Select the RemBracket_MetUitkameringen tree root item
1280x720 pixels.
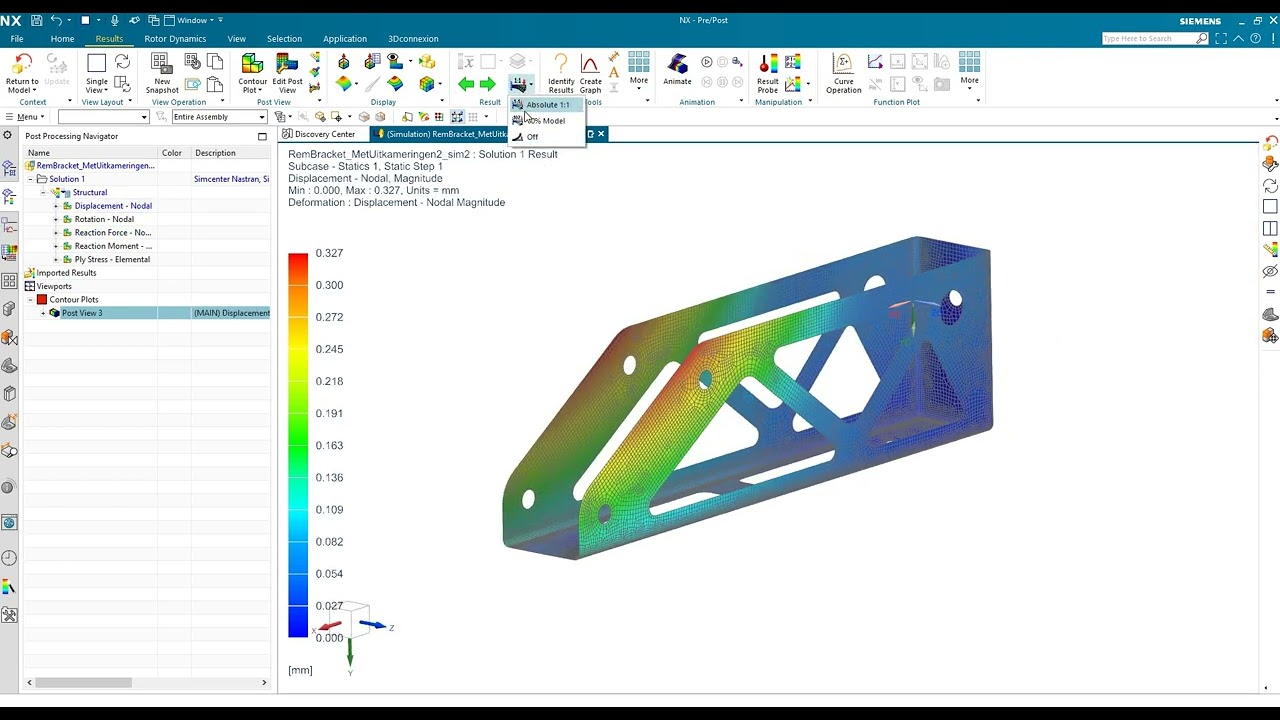click(x=95, y=166)
